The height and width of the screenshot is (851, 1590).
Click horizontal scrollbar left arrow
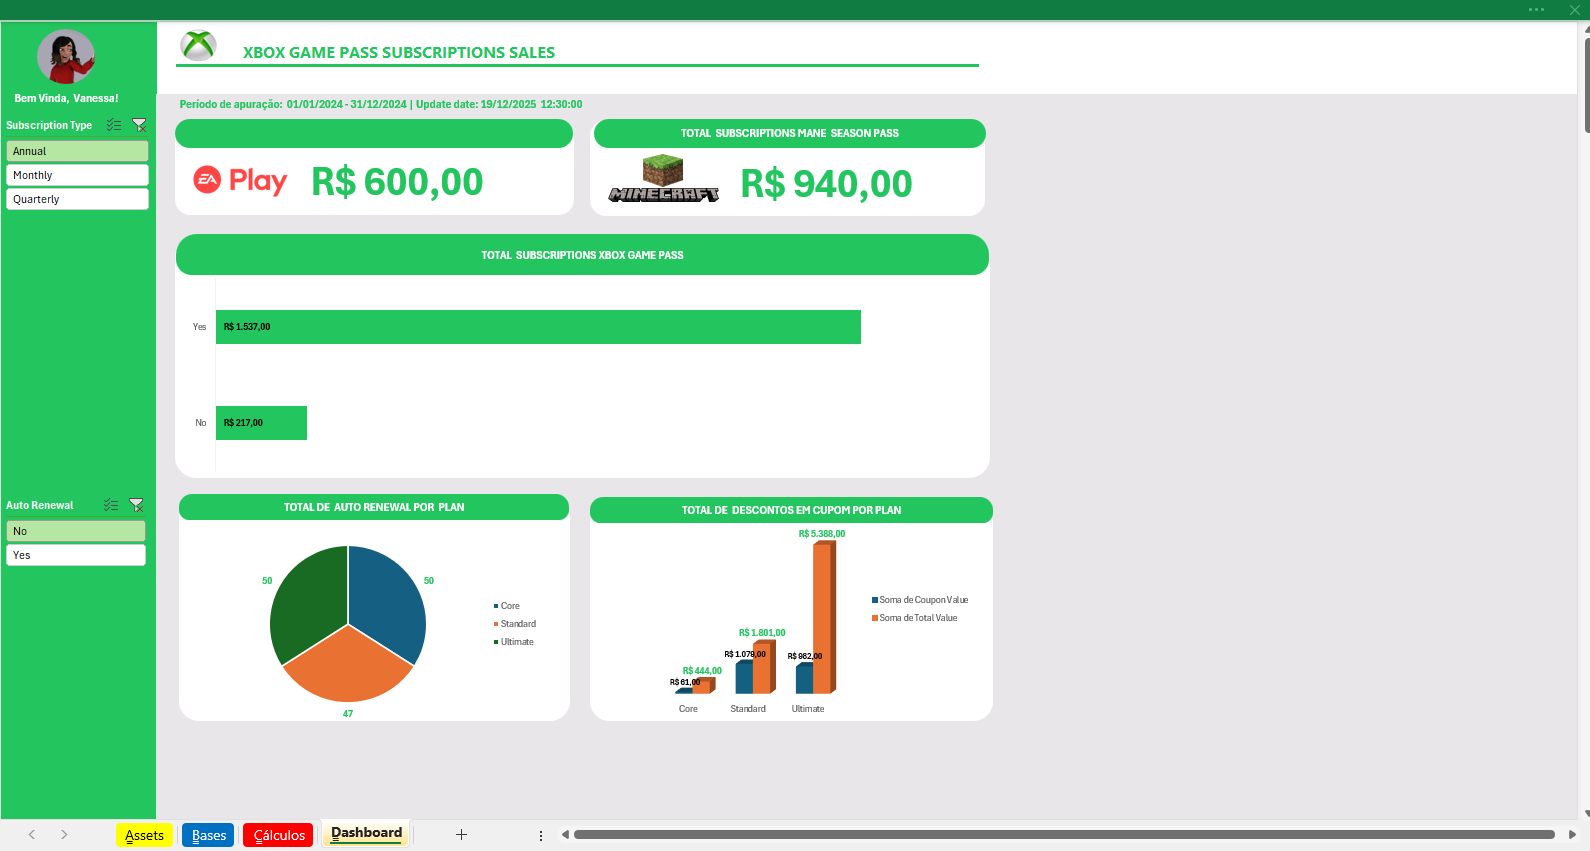565,834
